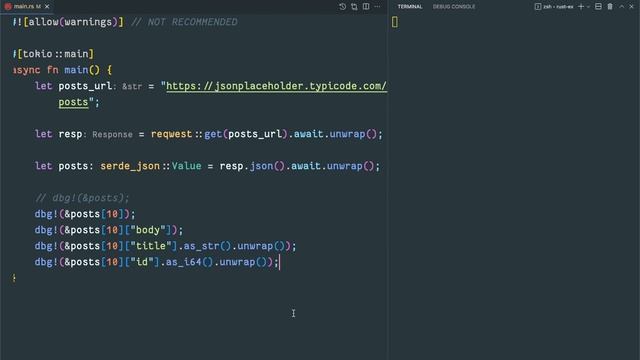Click the 'dbg!(&posts[10]);' line
Screen dimensions: 640x360
pos(85,214)
